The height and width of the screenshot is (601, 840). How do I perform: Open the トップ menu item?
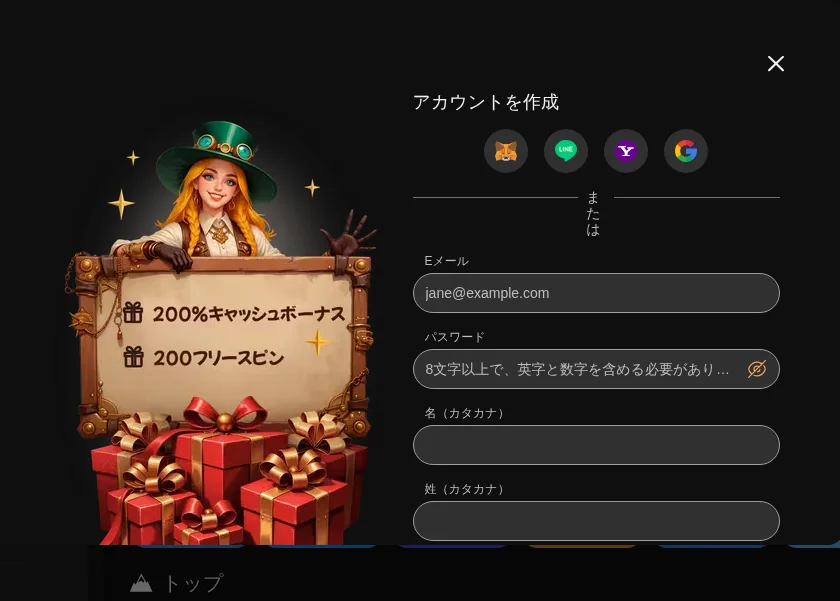(177, 583)
